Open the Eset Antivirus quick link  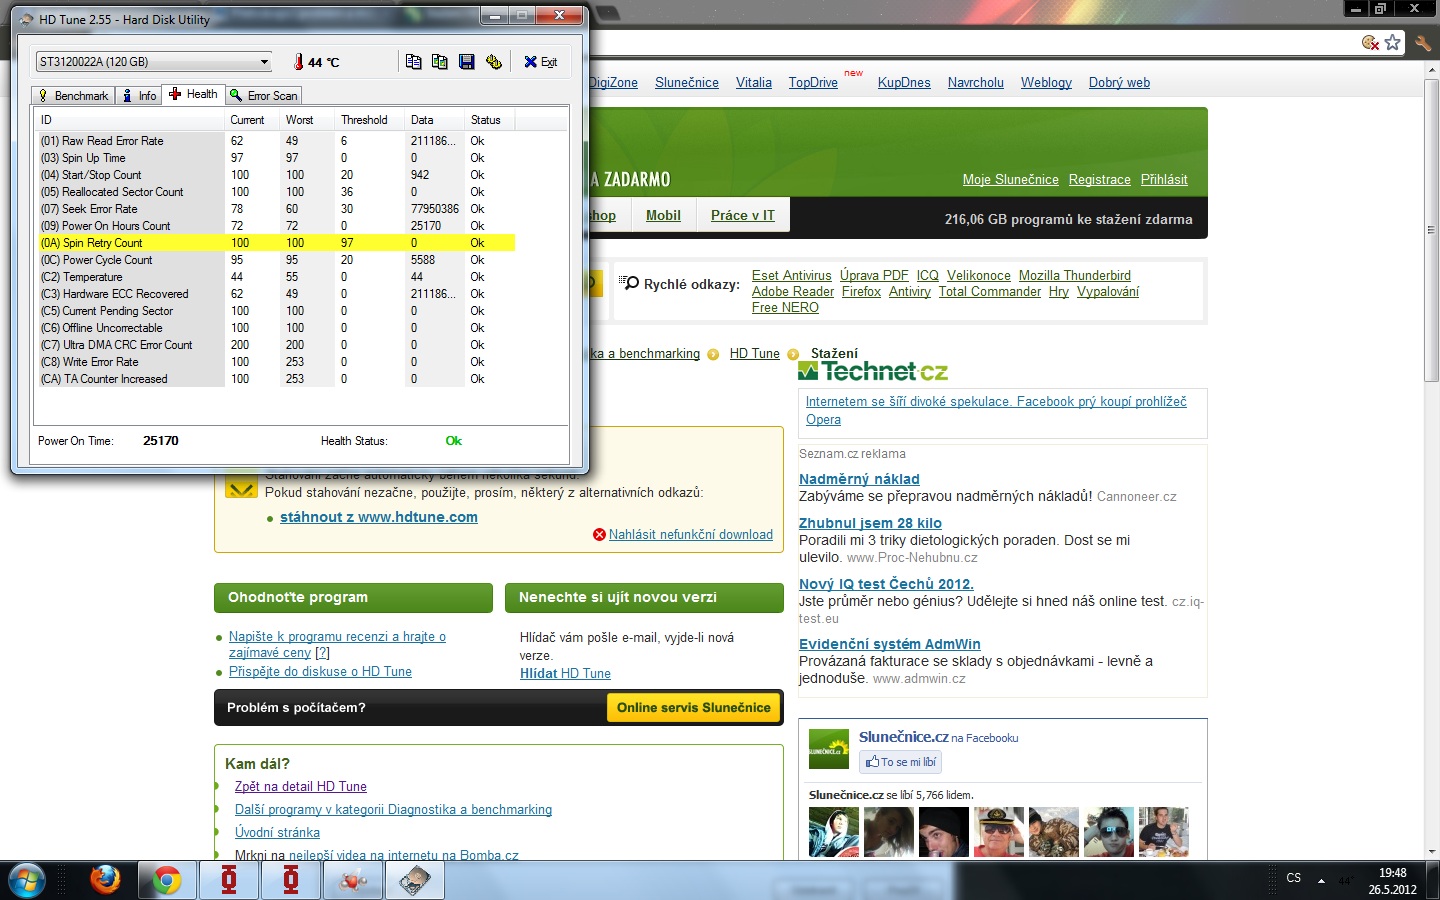[x=791, y=275]
